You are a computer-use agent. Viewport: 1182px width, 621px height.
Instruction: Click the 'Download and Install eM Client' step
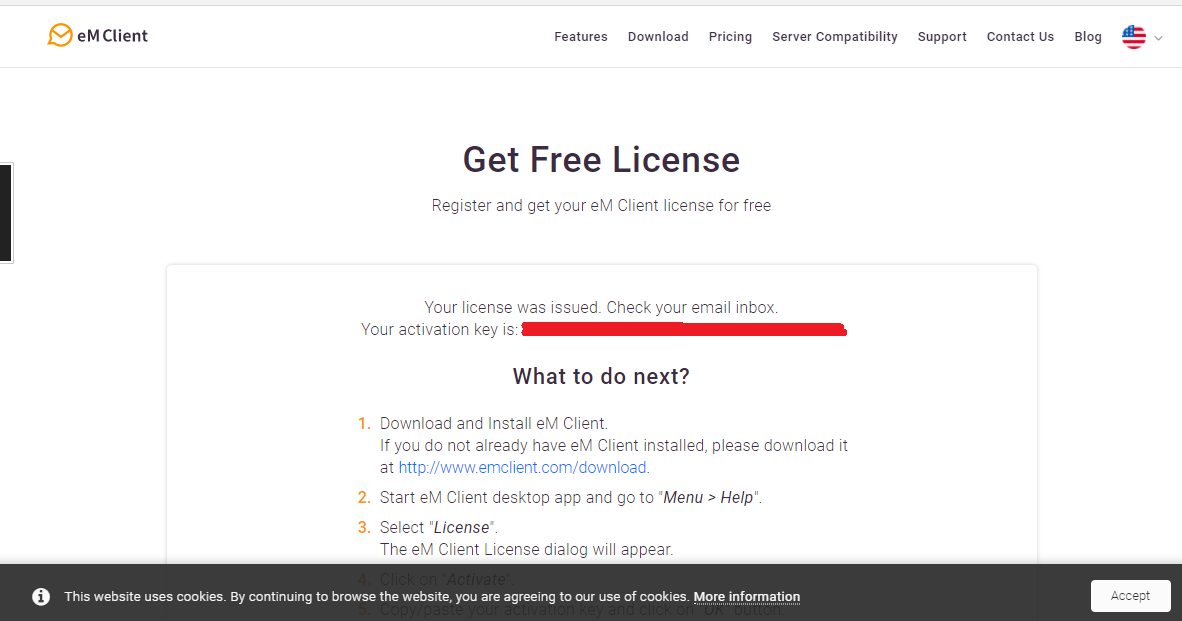pos(494,424)
